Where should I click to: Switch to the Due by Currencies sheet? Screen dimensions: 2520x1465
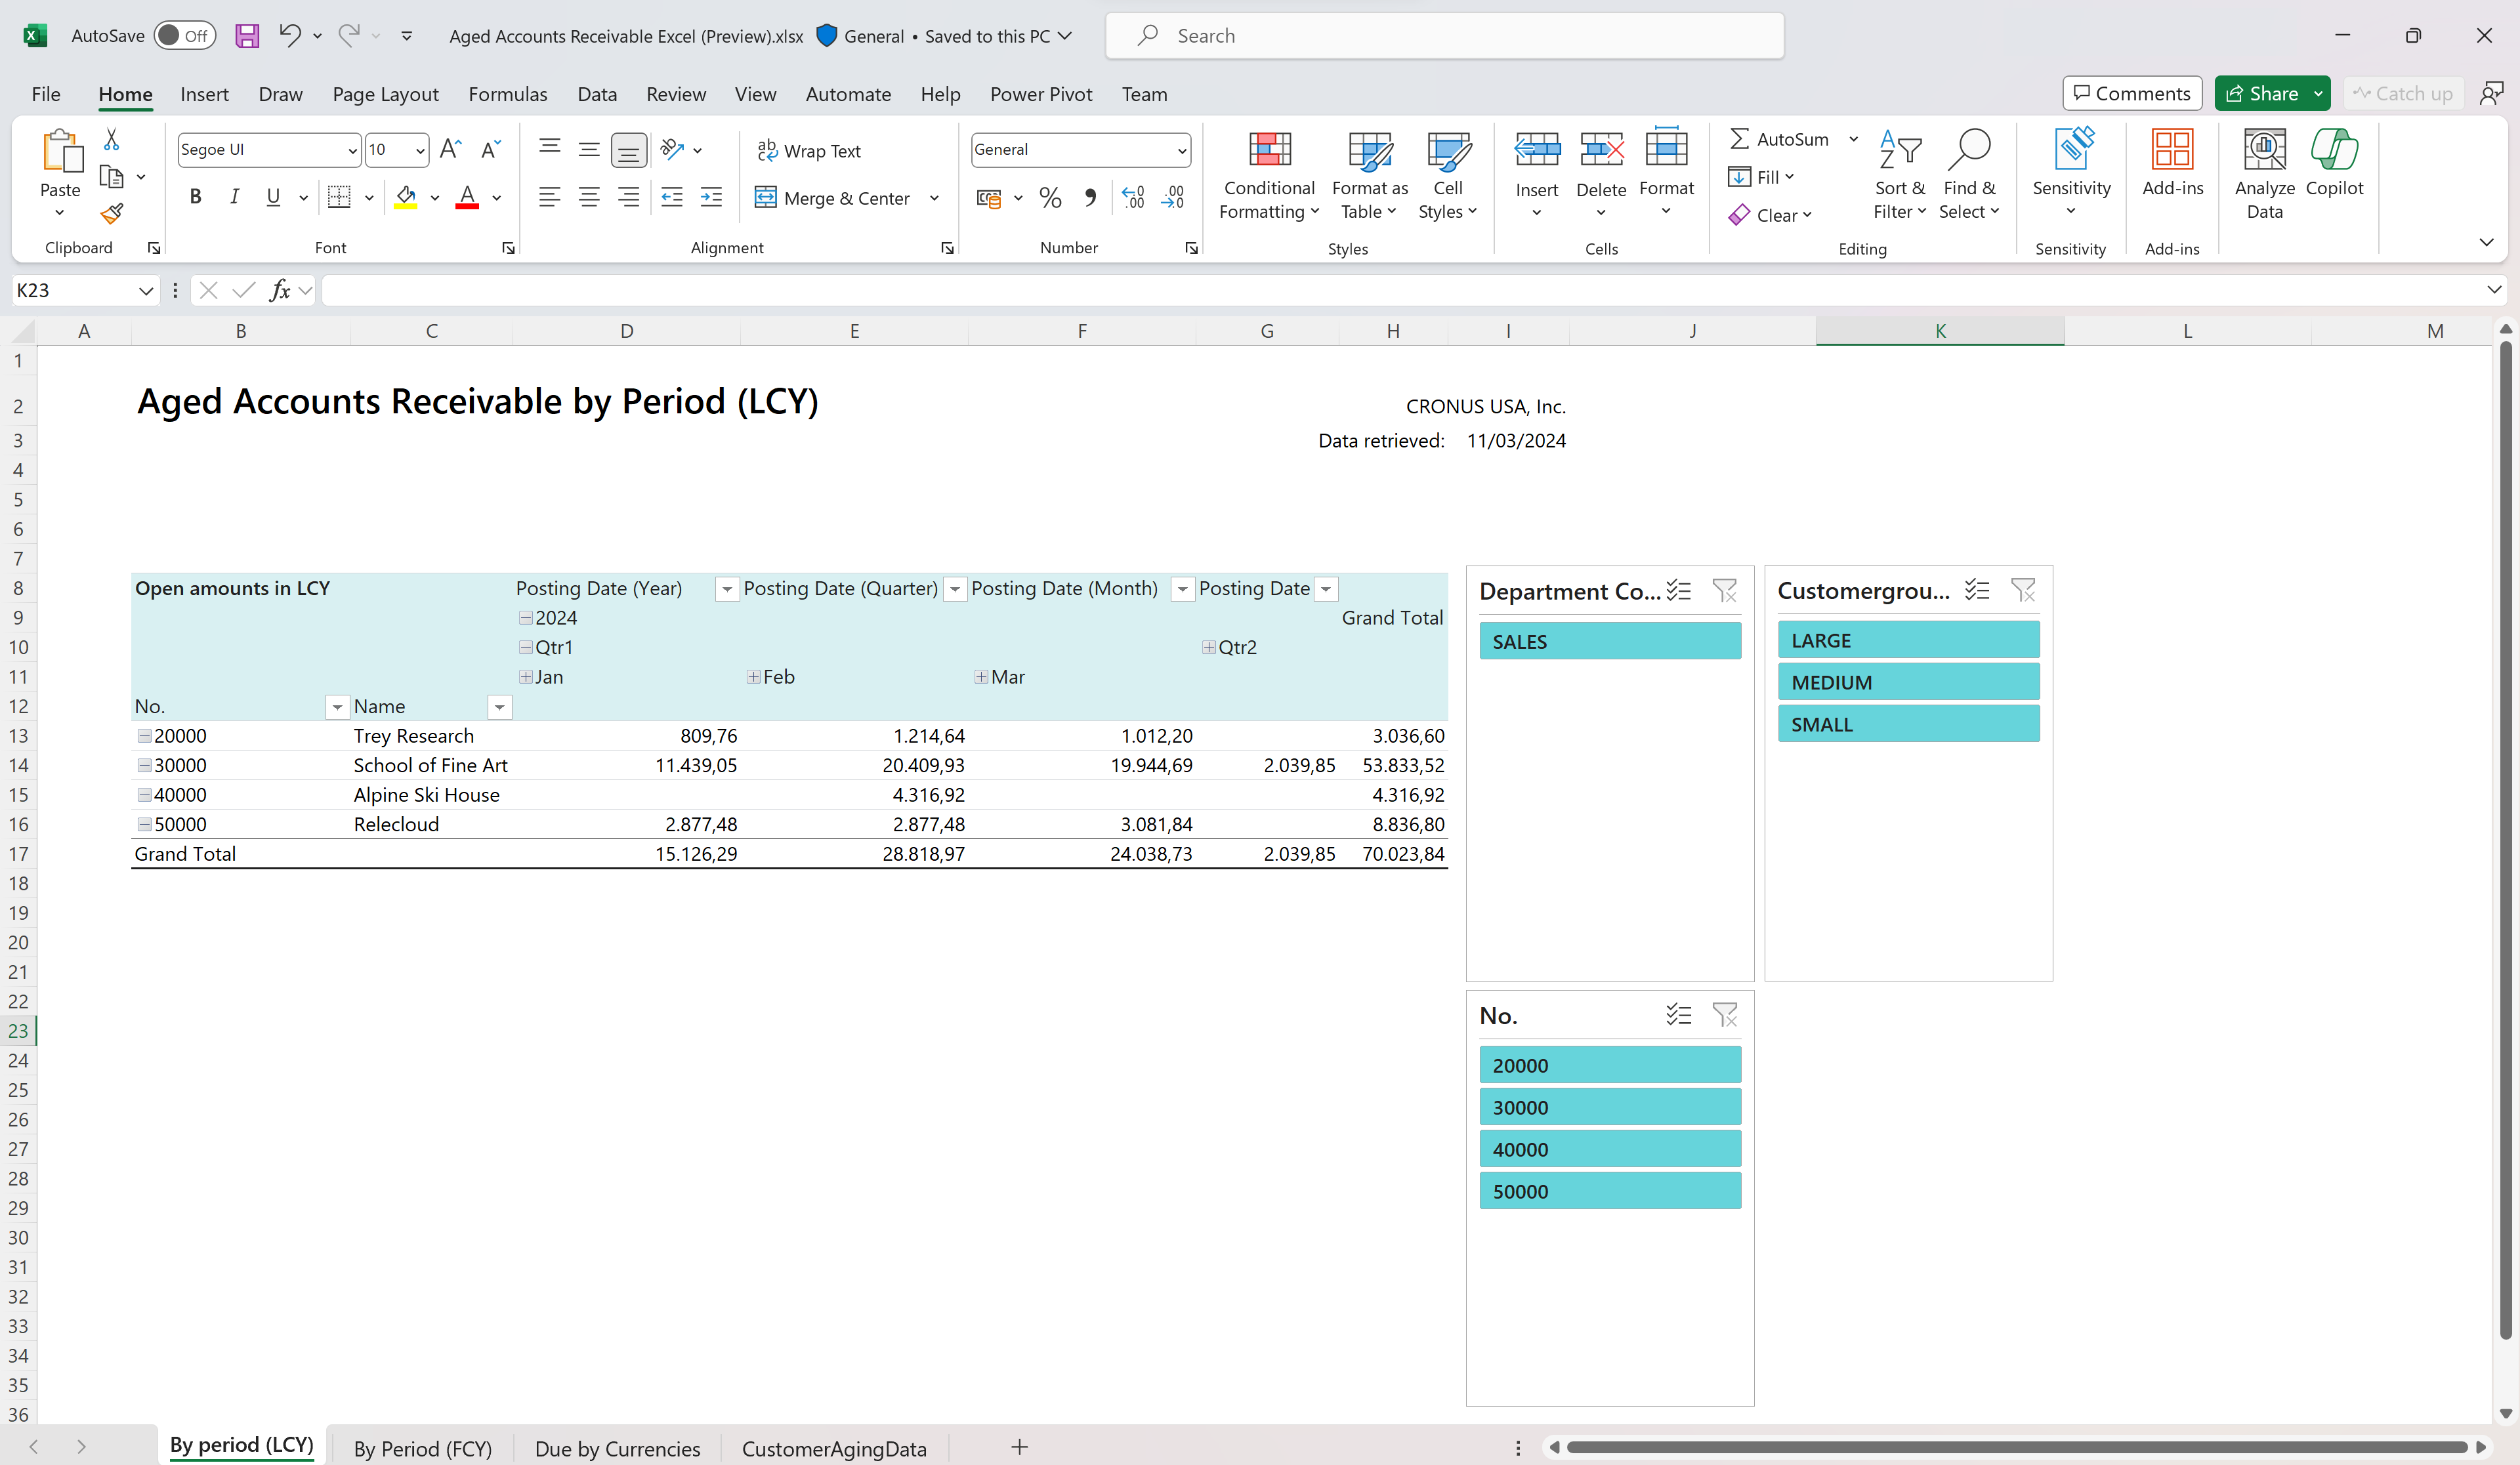617,1447
